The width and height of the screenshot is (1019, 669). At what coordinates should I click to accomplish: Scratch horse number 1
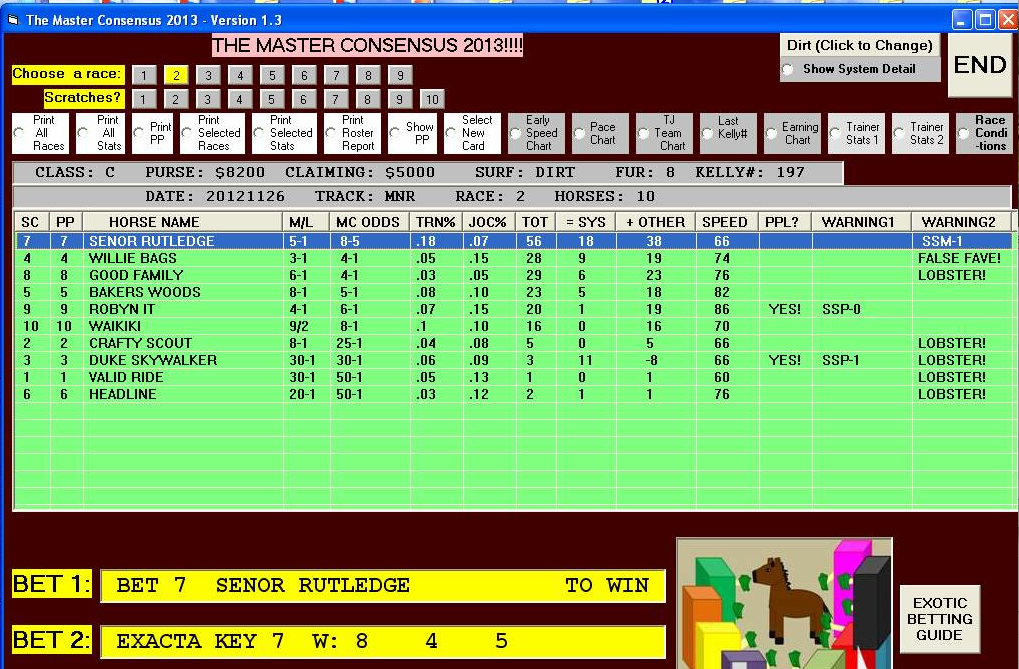[144, 99]
